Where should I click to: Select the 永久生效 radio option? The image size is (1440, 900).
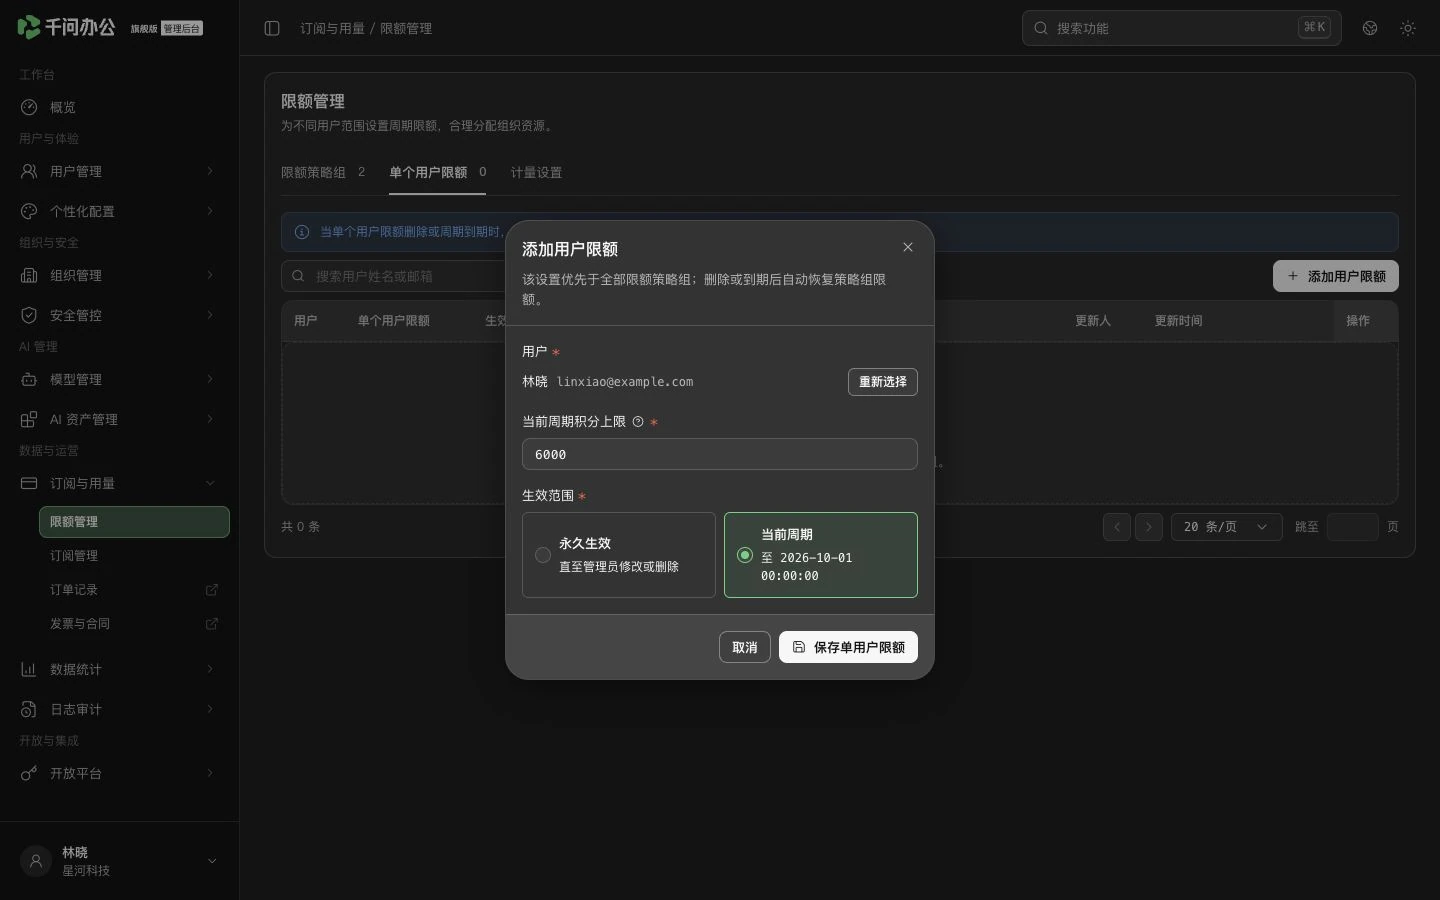543,555
